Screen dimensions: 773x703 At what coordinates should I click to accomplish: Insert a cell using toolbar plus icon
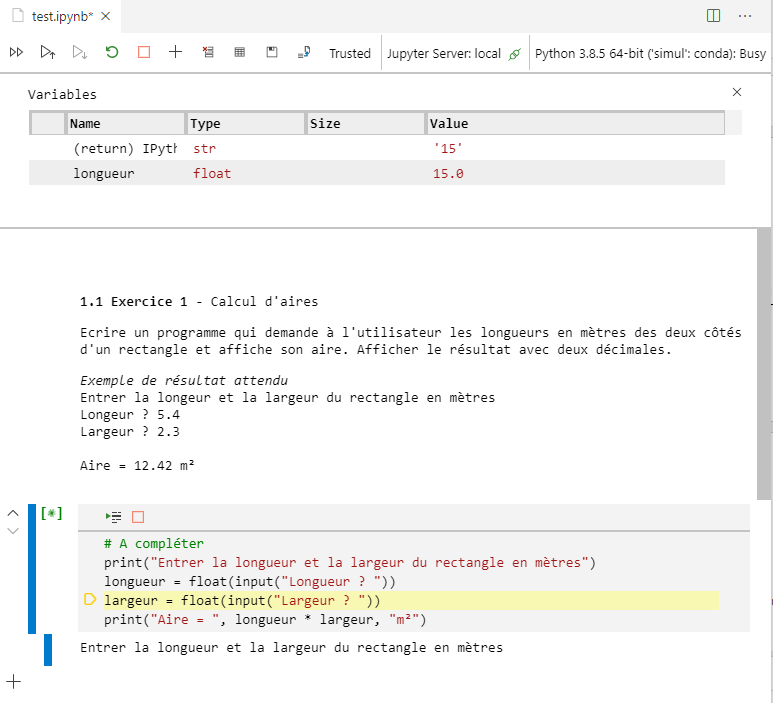tap(176, 52)
